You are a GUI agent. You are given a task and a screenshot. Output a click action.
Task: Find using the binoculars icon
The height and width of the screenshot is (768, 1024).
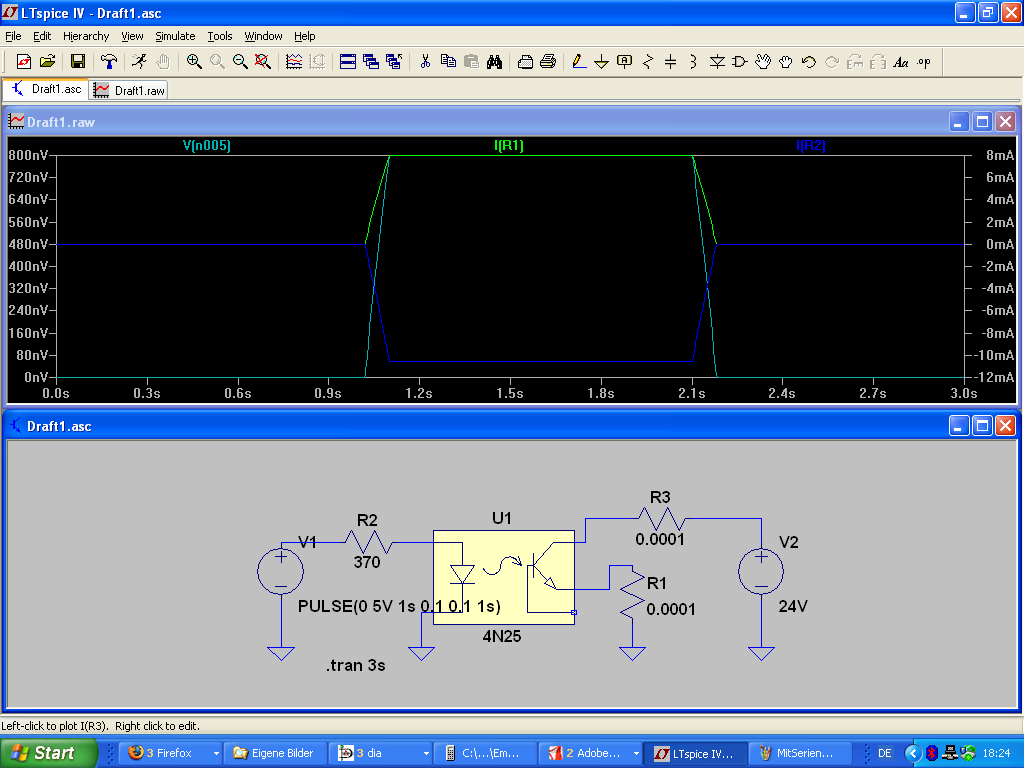494,61
